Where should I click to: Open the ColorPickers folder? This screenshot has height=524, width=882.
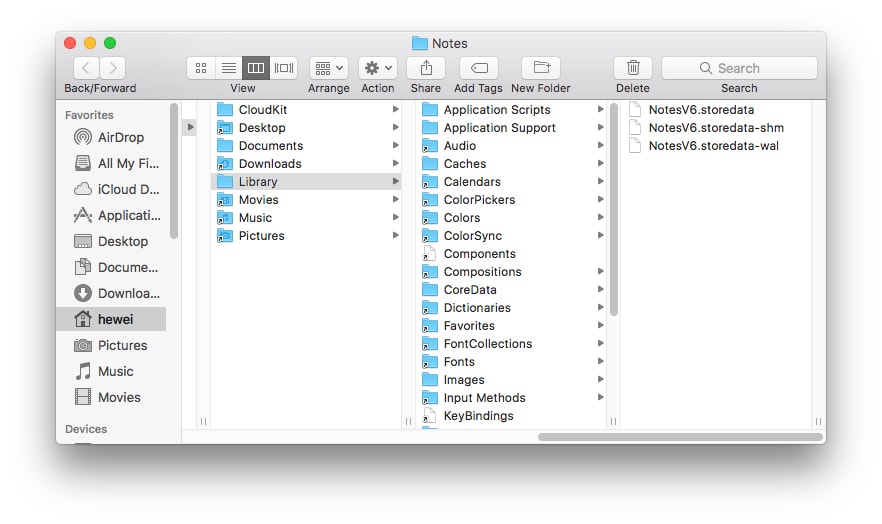(x=512, y=200)
